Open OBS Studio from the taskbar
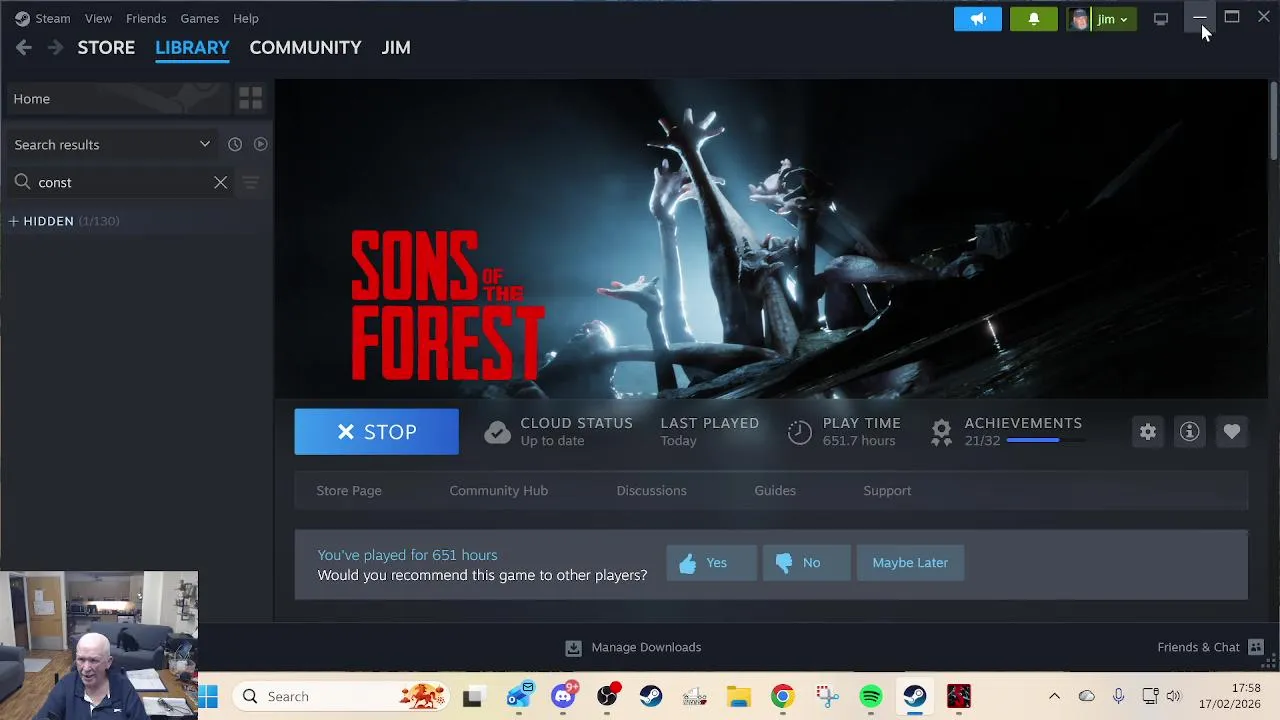The image size is (1280, 720). click(x=607, y=696)
